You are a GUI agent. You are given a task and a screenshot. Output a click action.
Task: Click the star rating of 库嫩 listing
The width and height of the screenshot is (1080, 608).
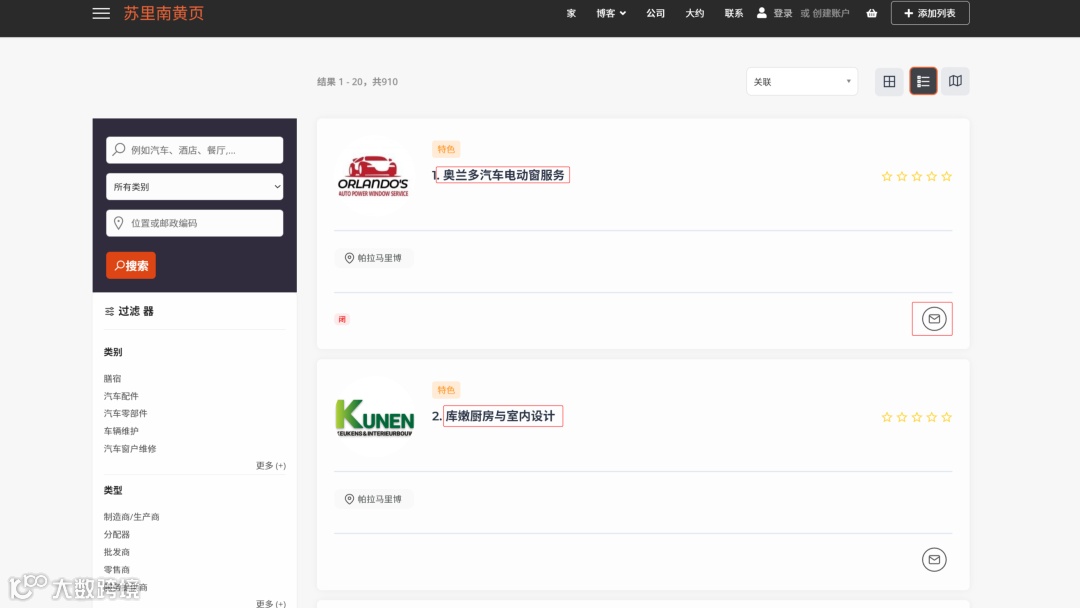pyautogui.click(x=917, y=417)
